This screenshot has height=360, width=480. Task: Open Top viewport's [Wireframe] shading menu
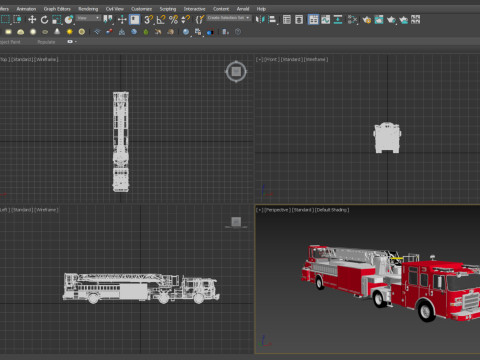46,59
